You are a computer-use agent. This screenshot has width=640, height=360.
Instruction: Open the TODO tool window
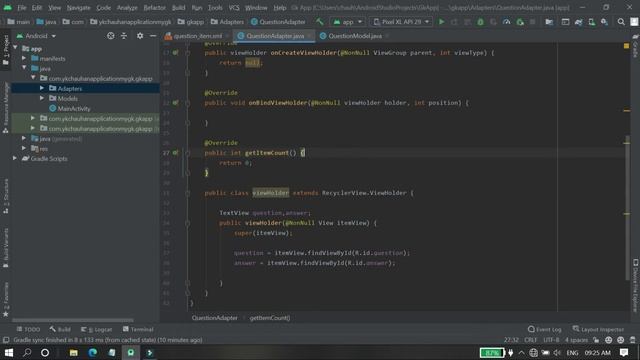pyautogui.click(x=29, y=329)
